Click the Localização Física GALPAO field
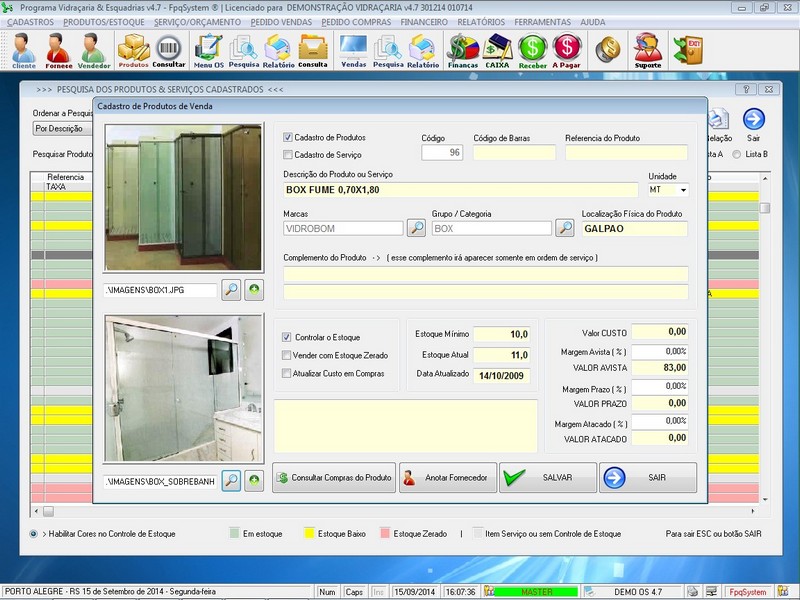Image resolution: width=800 pixels, height=600 pixels. pos(635,229)
